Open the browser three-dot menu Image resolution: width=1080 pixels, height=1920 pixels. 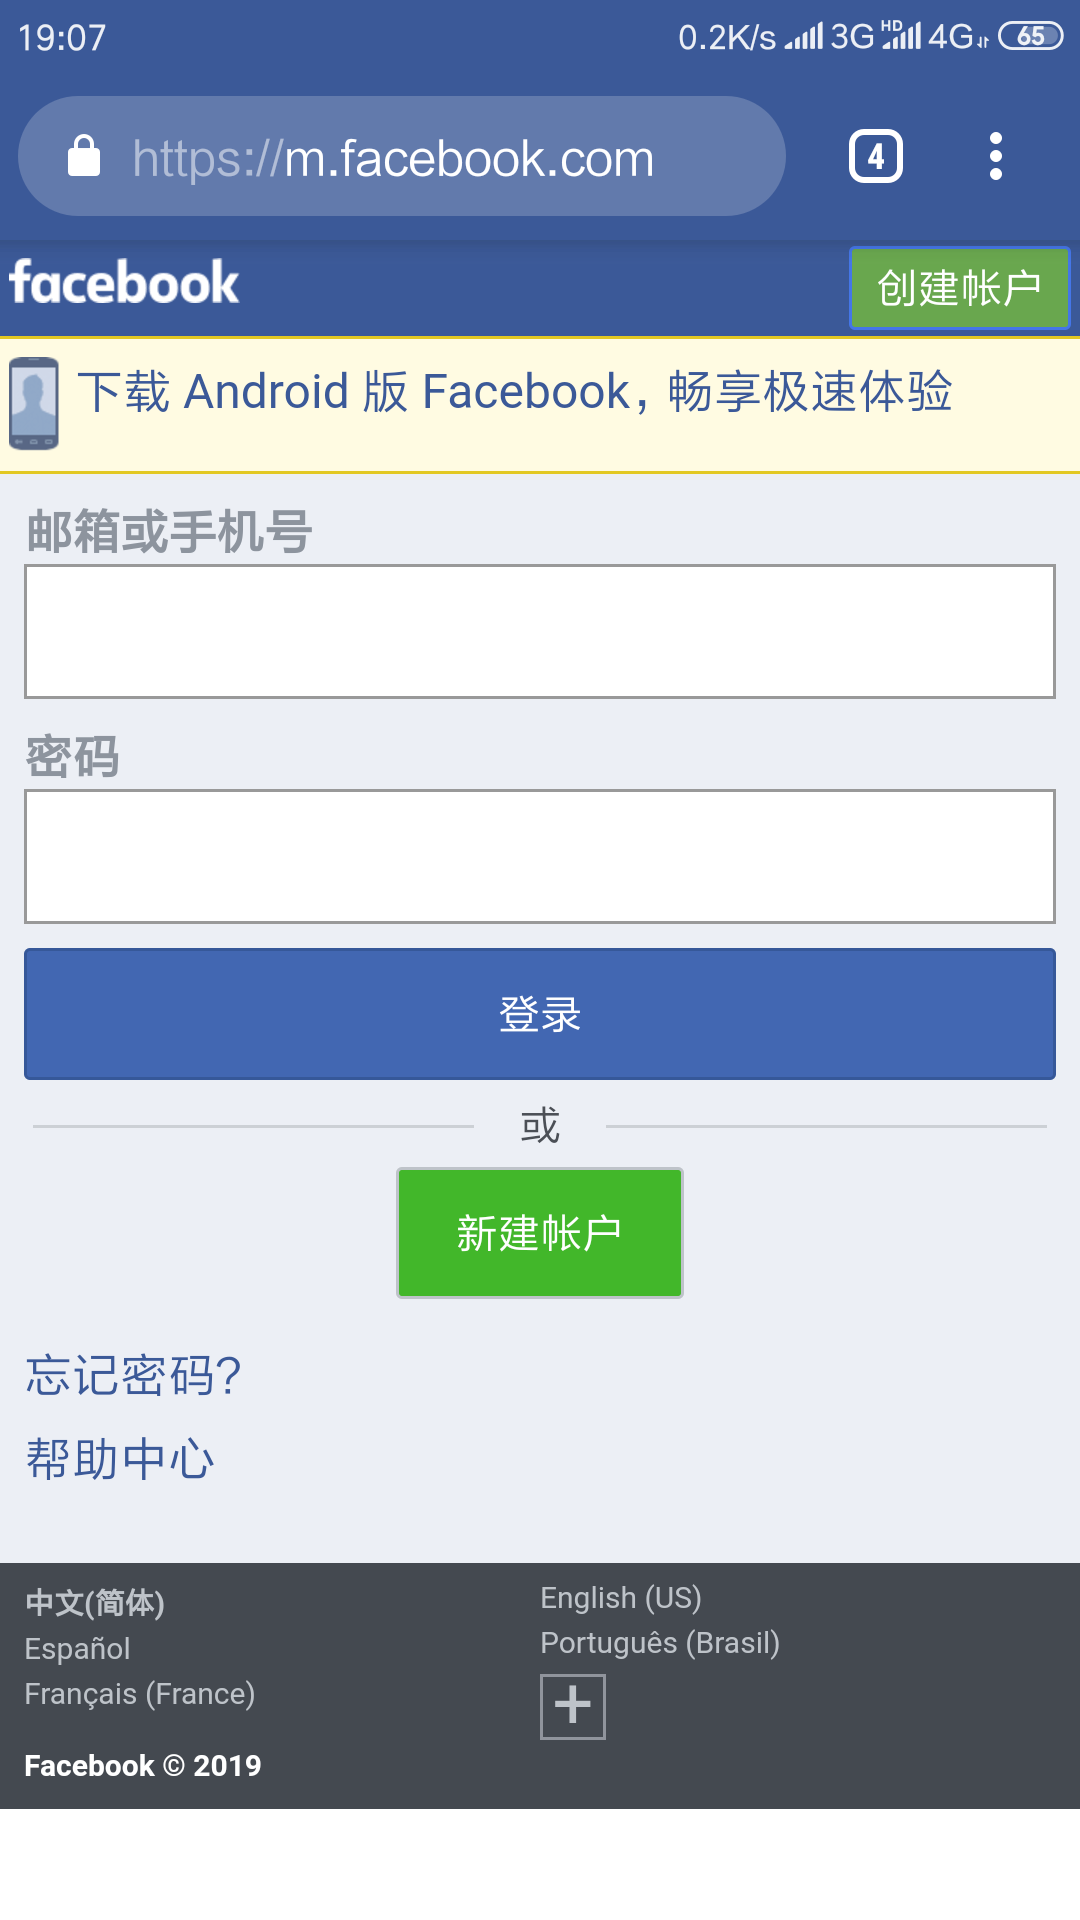click(x=995, y=157)
